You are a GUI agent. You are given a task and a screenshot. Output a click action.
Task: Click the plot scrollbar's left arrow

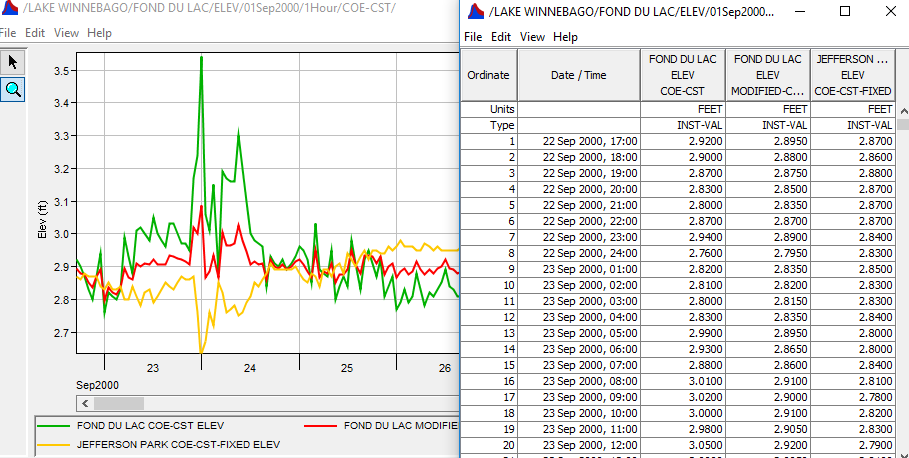click(85, 403)
